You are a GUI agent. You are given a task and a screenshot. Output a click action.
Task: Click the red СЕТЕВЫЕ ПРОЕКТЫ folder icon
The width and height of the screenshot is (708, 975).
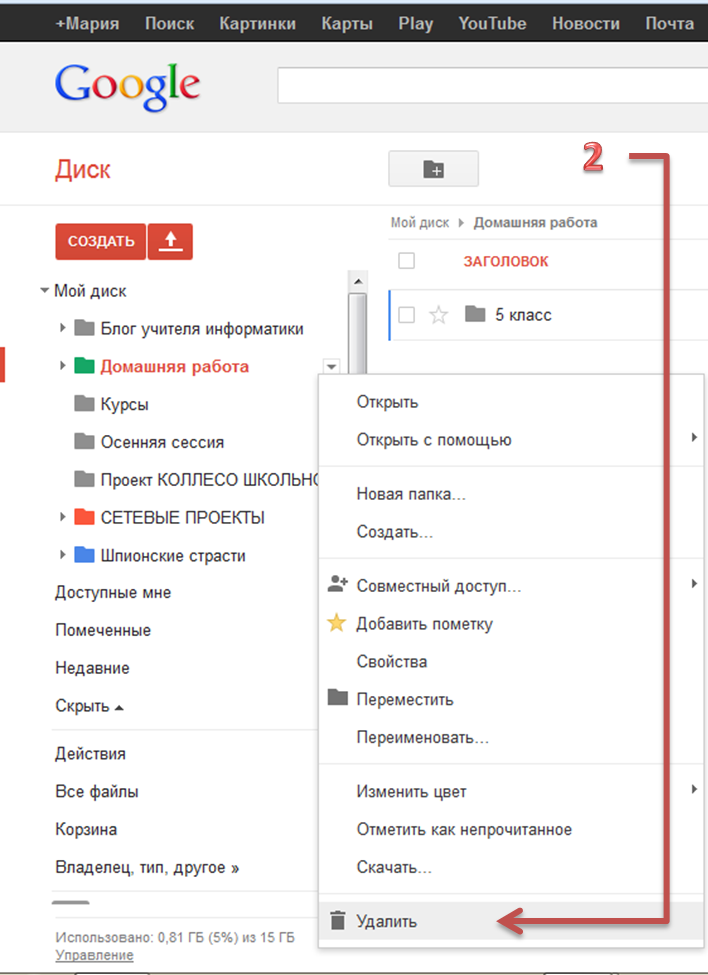click(x=84, y=517)
